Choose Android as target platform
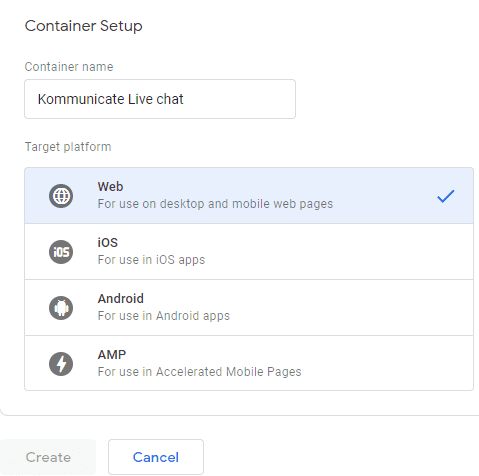Image resolution: width=479 pixels, height=476 pixels. [x=249, y=308]
